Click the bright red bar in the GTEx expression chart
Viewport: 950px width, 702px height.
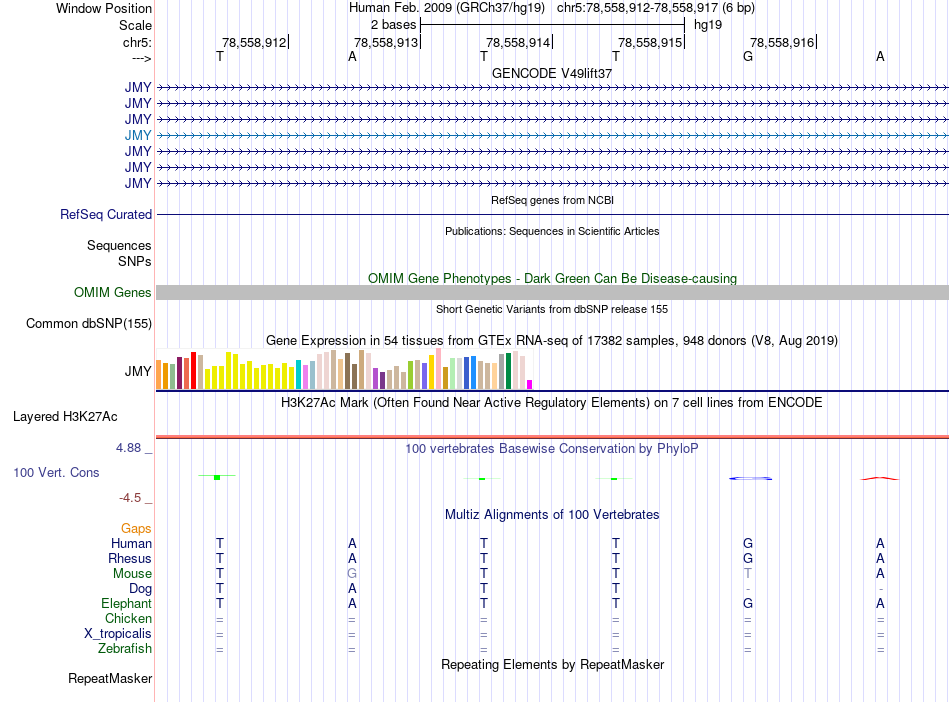pyautogui.click(x=193, y=371)
